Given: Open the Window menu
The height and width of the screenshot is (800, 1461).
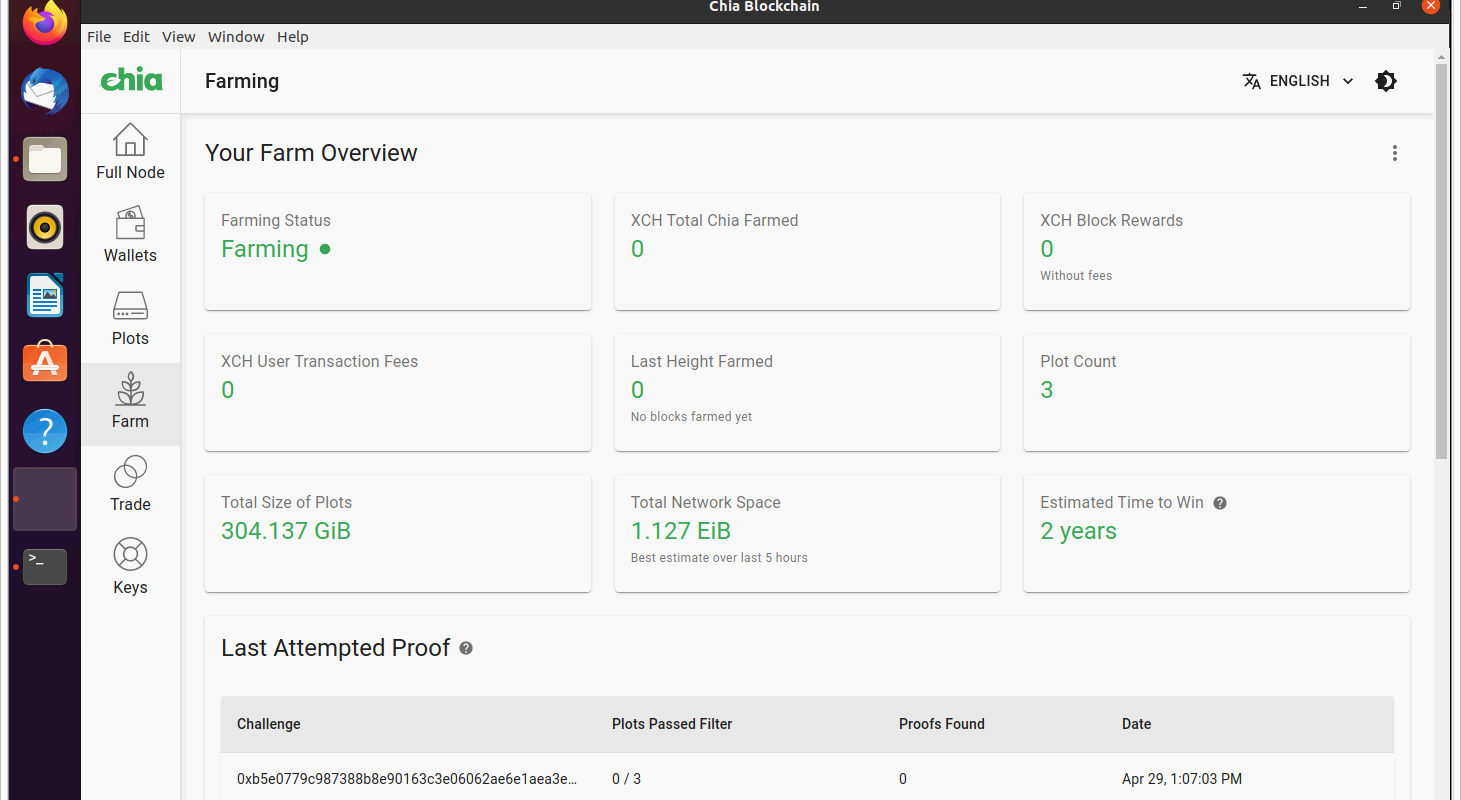Looking at the screenshot, I should coord(236,37).
